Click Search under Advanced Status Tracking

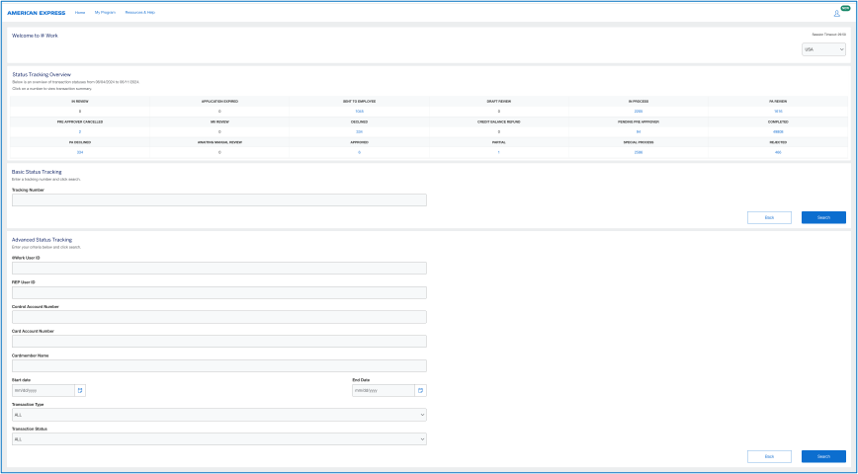pos(823,456)
